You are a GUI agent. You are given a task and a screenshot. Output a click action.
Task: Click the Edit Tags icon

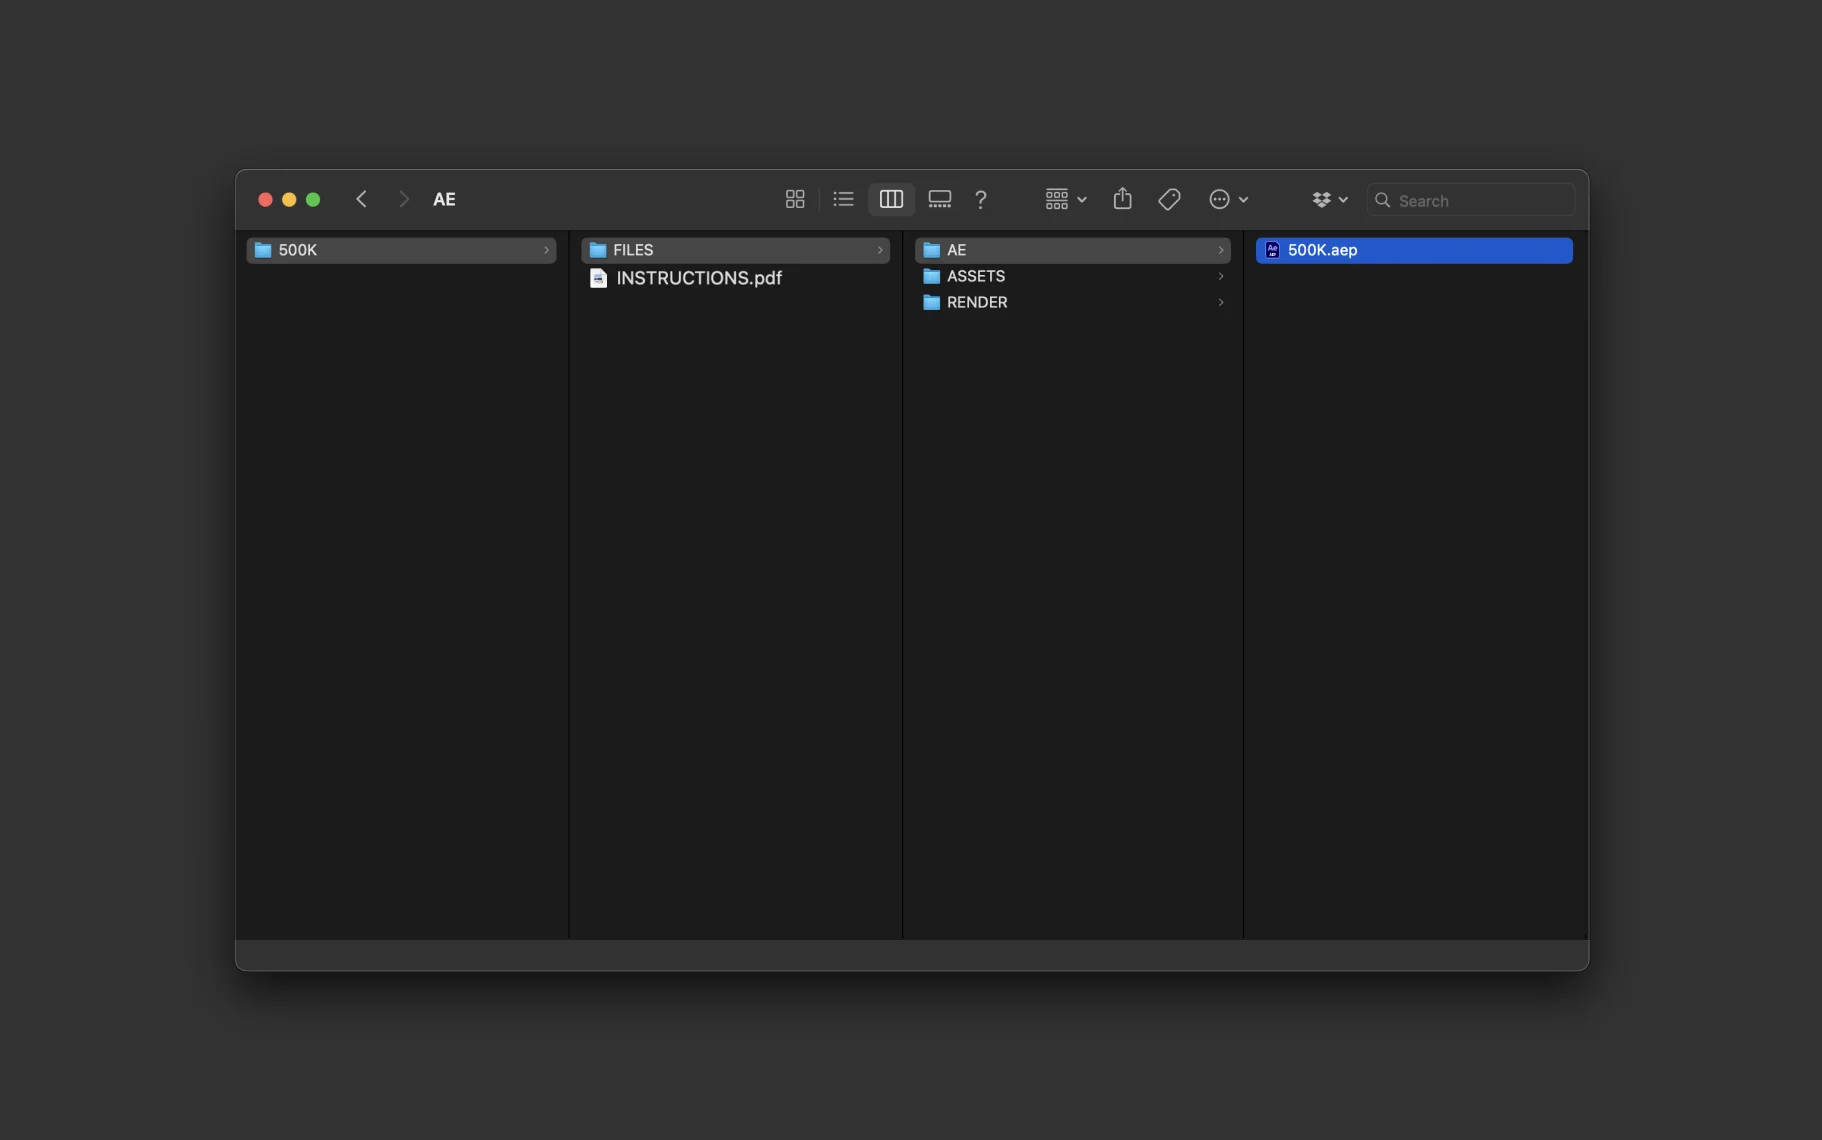1169,200
